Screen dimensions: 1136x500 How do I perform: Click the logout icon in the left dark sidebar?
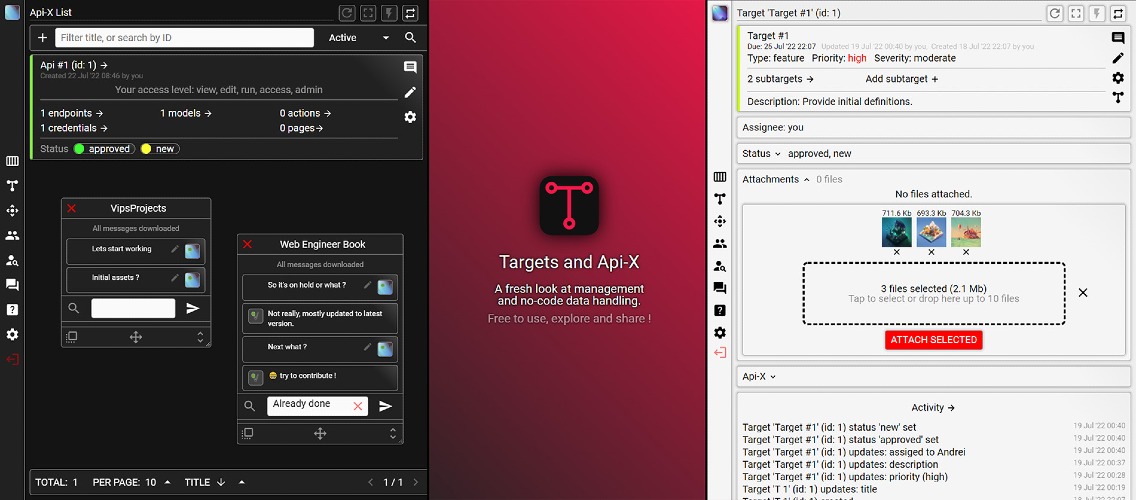click(12, 359)
